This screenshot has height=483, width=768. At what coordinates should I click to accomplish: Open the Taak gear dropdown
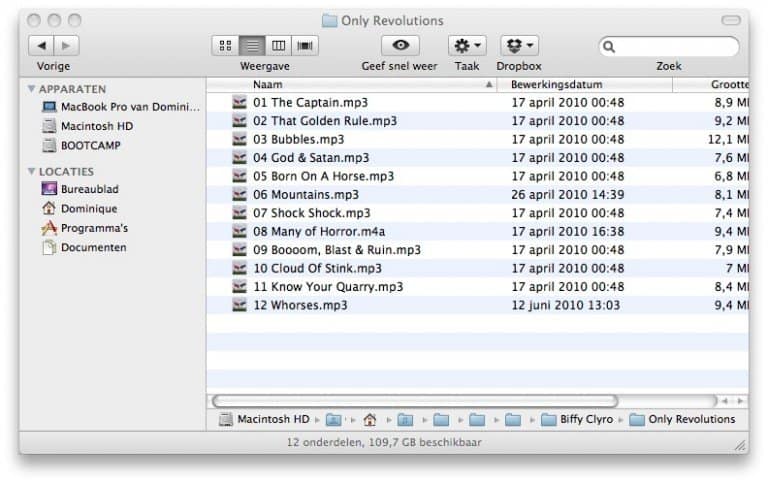[x=467, y=46]
